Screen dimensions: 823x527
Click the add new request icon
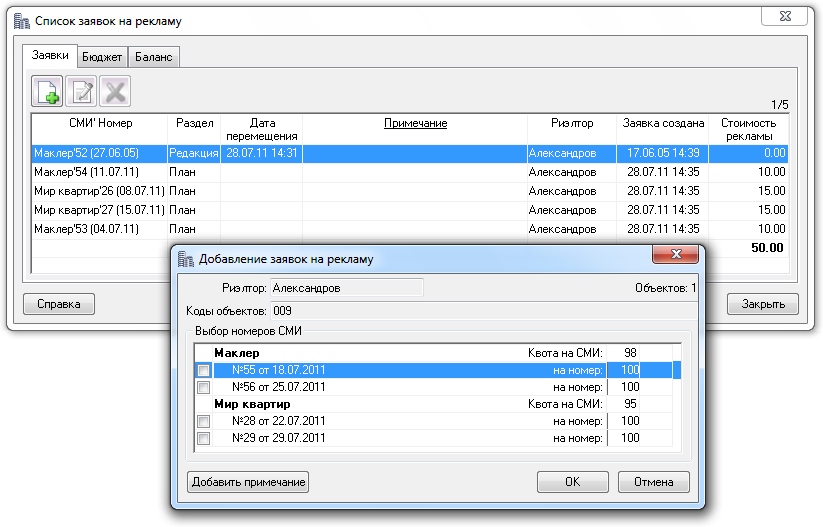click(x=48, y=93)
